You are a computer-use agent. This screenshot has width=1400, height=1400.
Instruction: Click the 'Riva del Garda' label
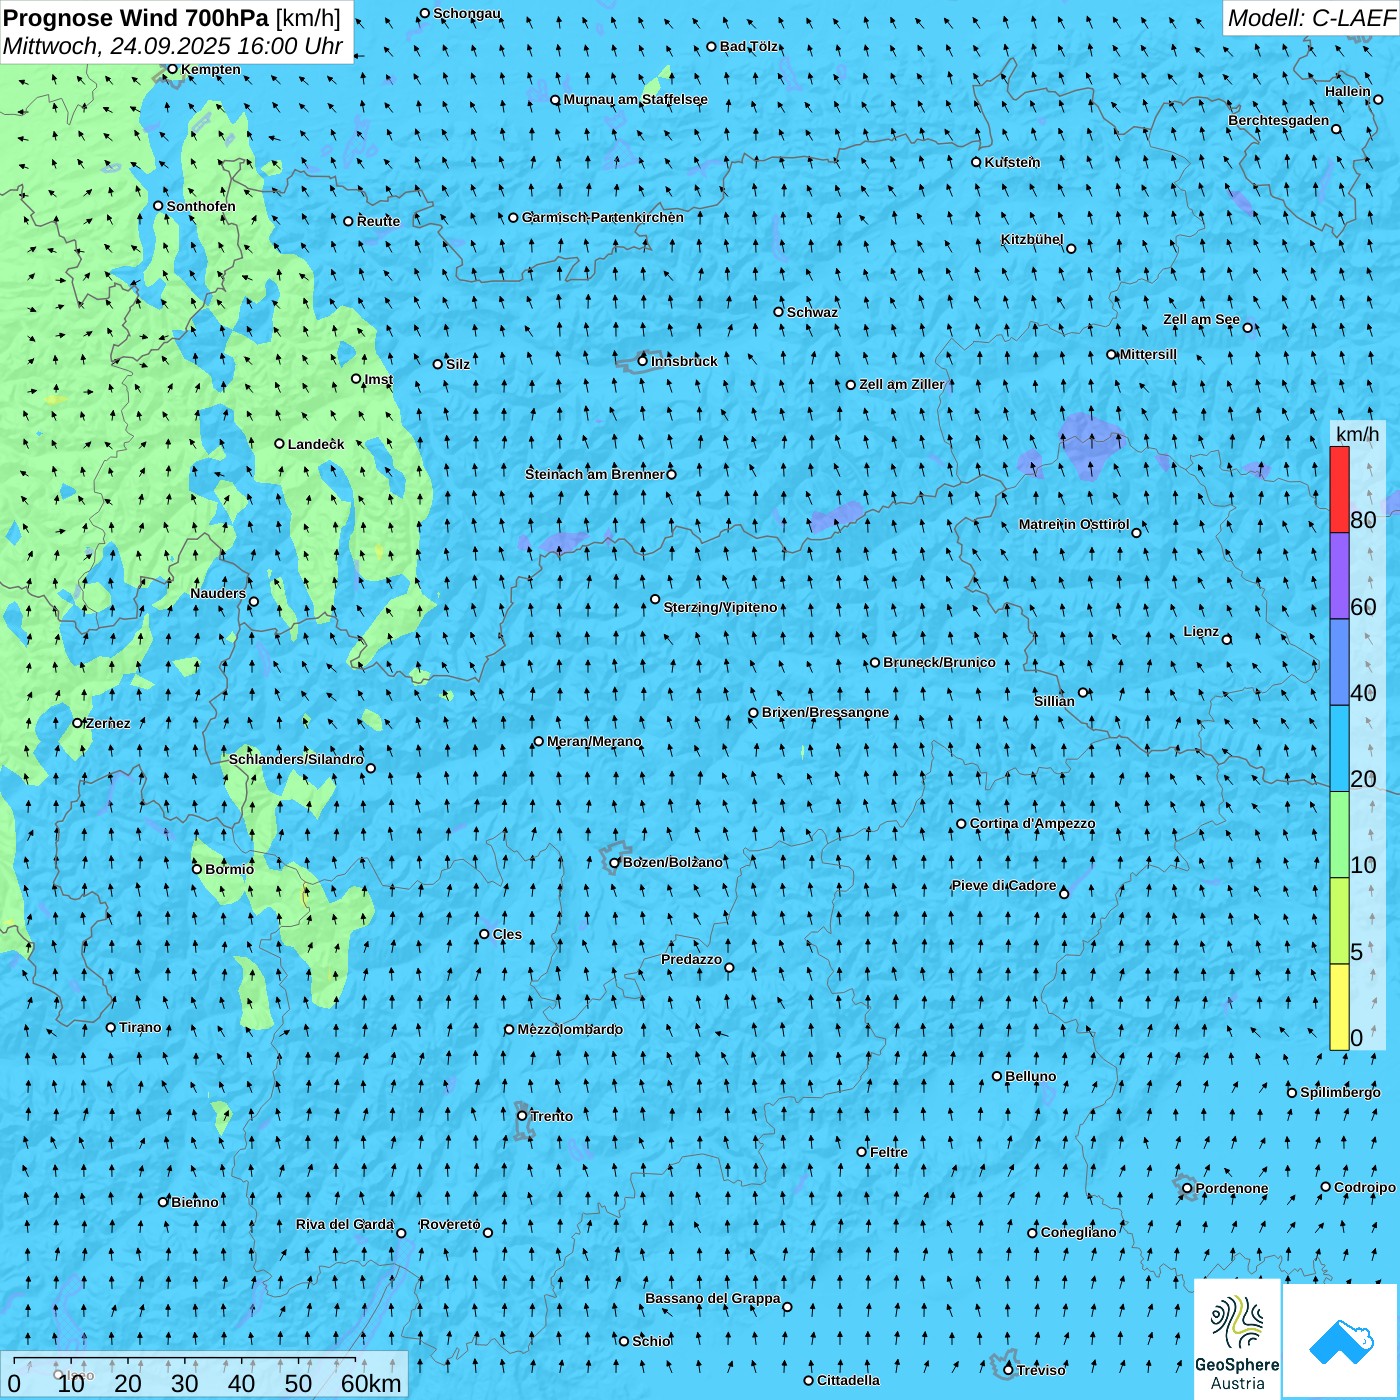pos(345,1224)
